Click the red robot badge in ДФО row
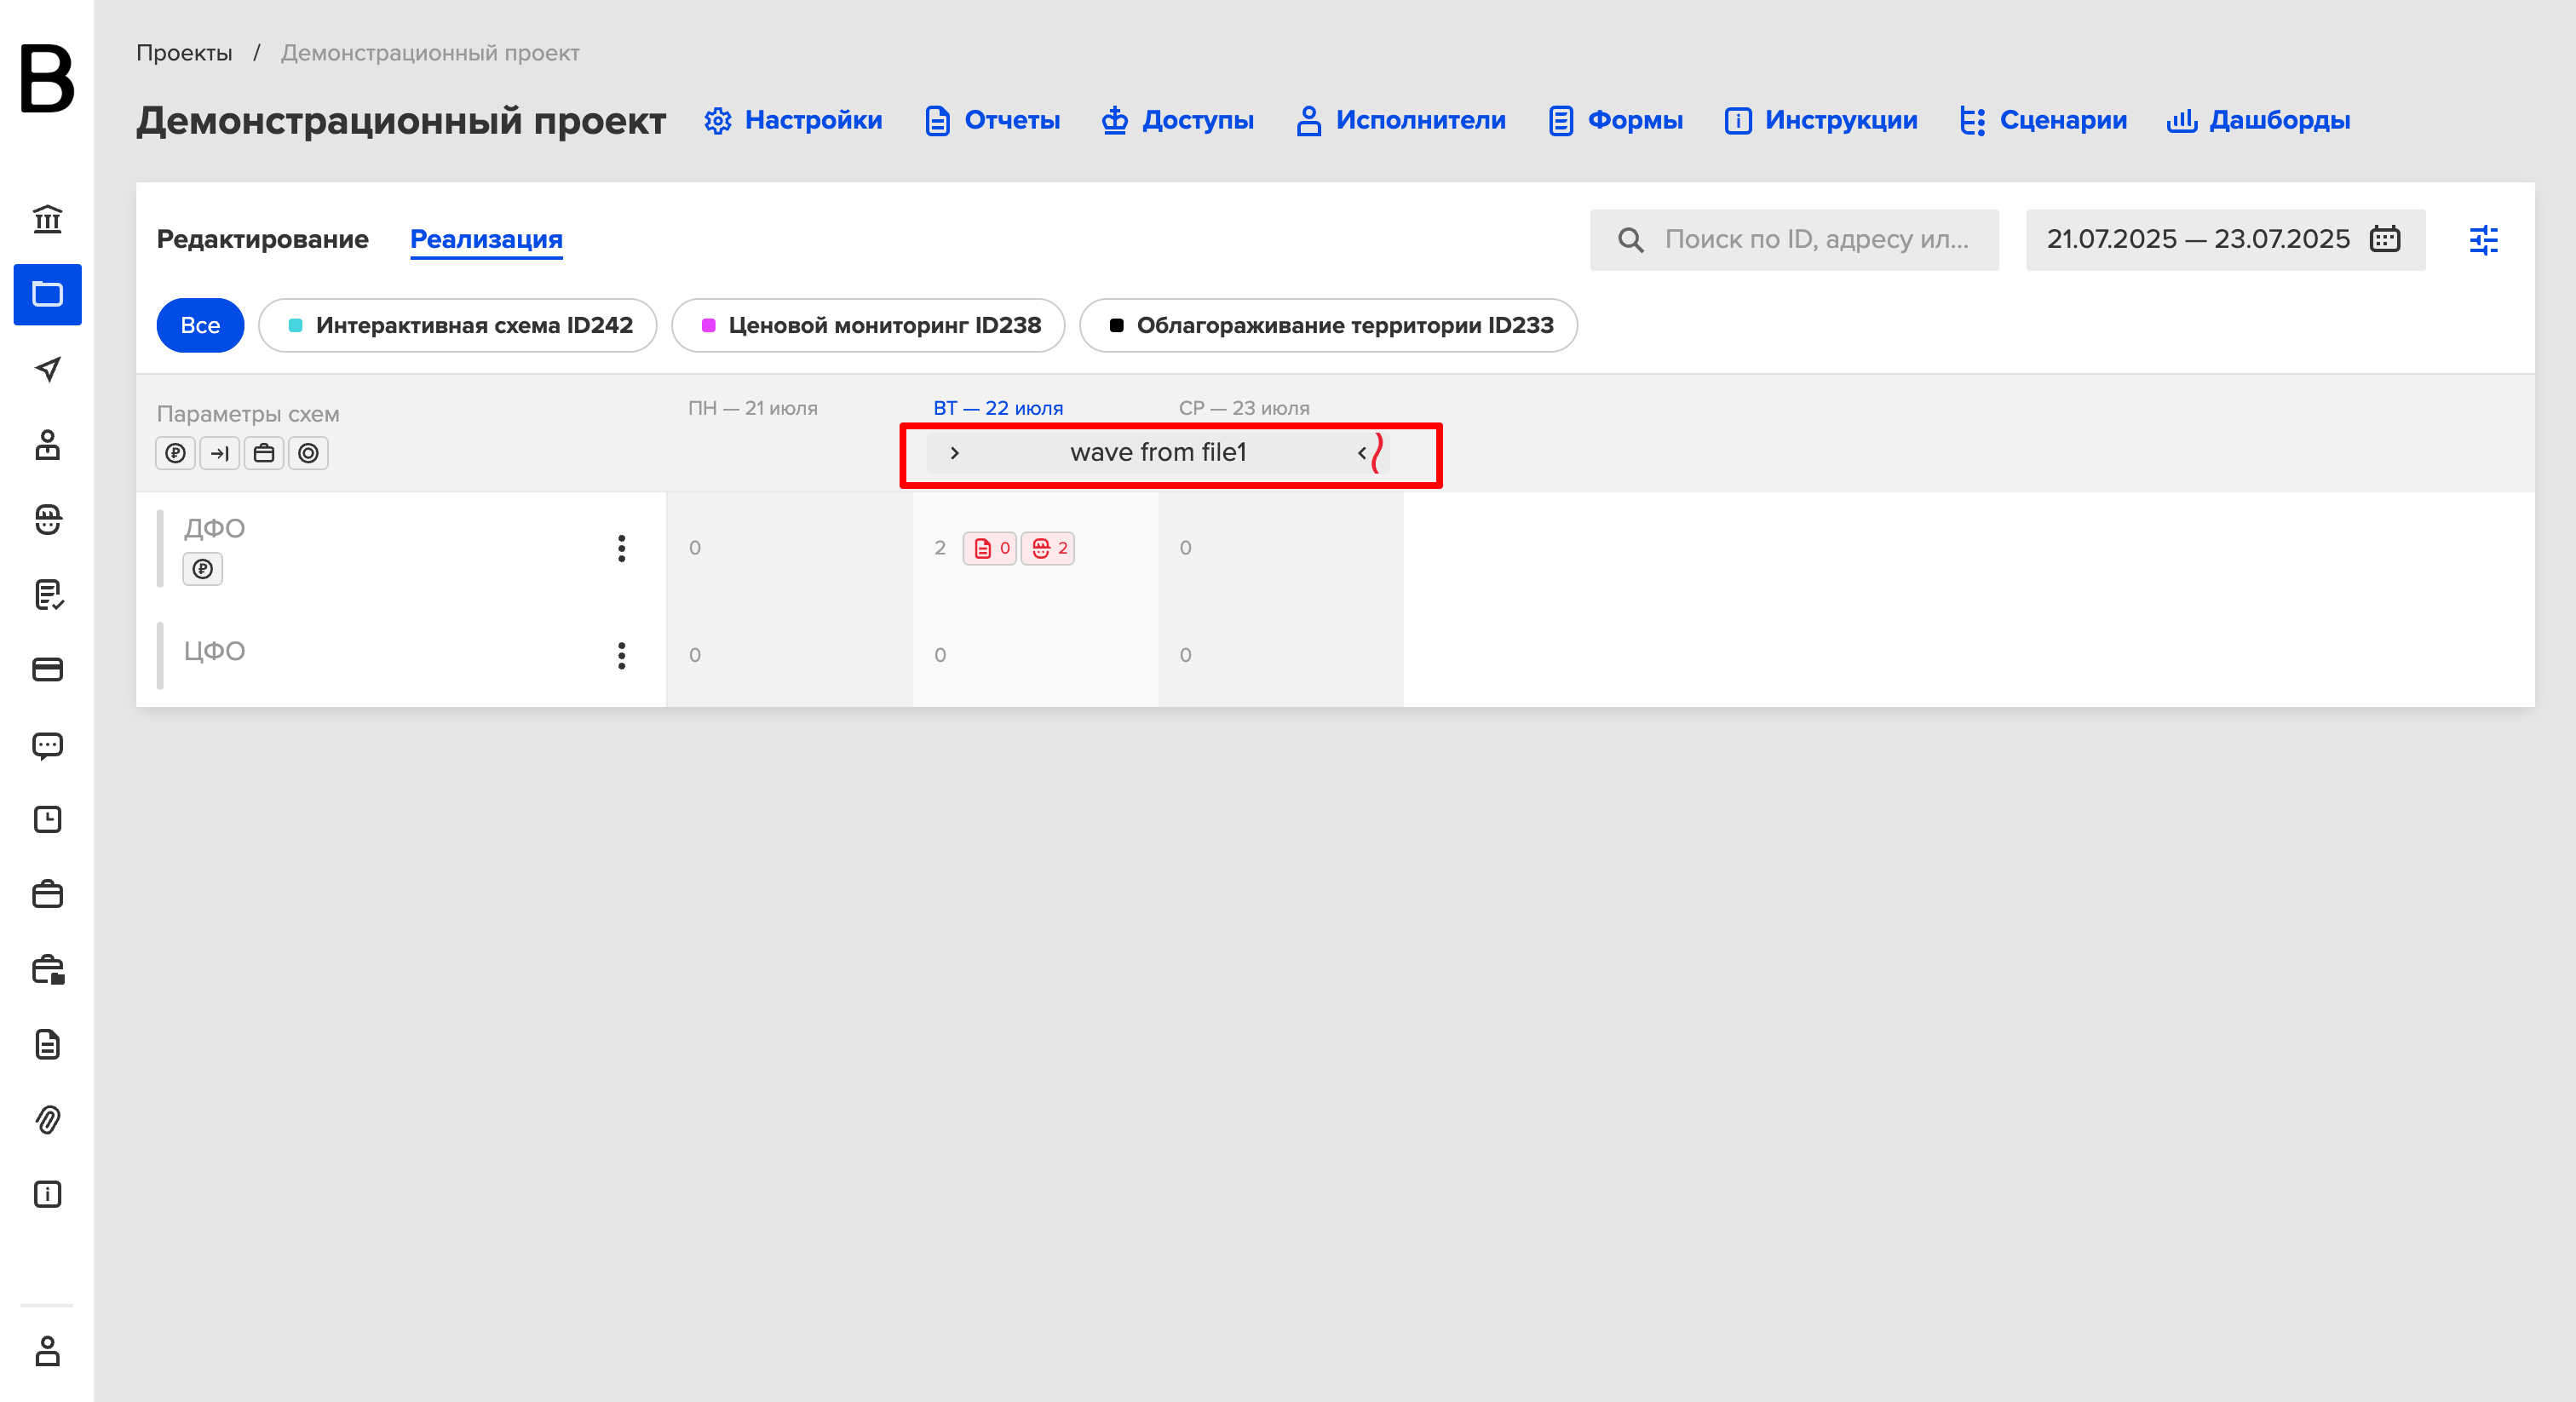Screen dimensions: 2576x1402 point(1048,548)
